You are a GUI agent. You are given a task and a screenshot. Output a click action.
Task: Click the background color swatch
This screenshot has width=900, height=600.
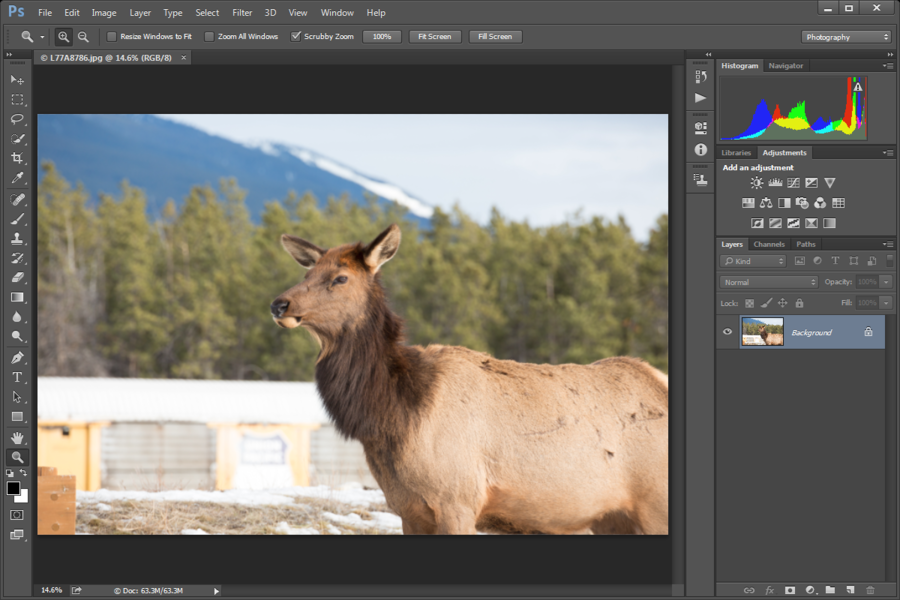tap(23, 497)
